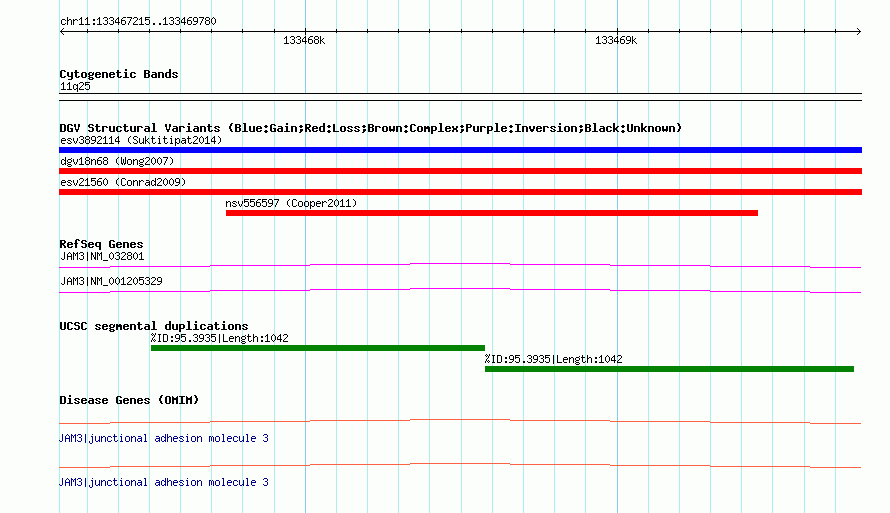Open the first JAM3 junctional adhesion molecule link

click(163, 438)
